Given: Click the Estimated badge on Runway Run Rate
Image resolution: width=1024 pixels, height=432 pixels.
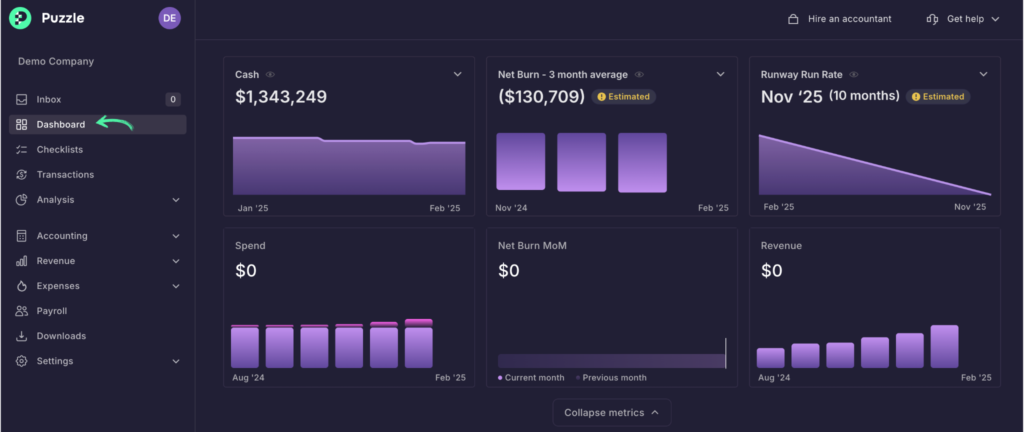Looking at the screenshot, I should click(x=938, y=97).
